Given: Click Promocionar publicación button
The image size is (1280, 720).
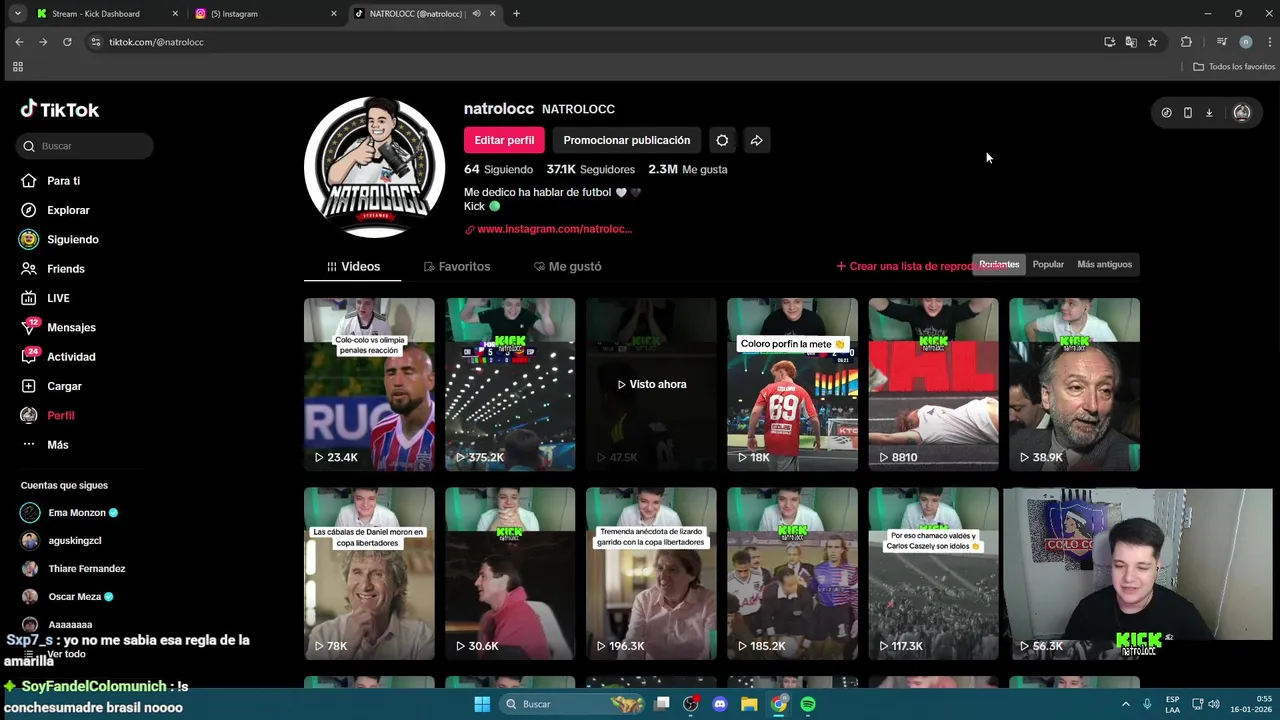Looking at the screenshot, I should [x=627, y=140].
